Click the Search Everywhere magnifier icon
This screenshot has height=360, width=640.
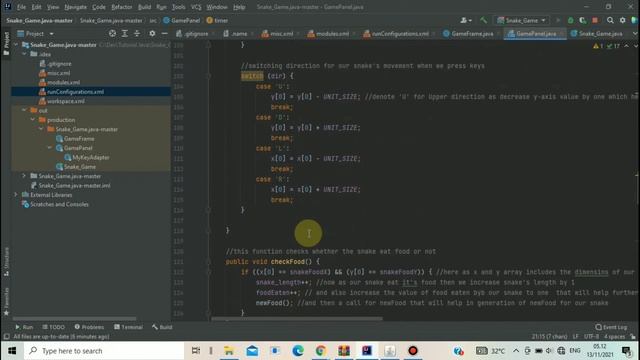click(x=610, y=20)
